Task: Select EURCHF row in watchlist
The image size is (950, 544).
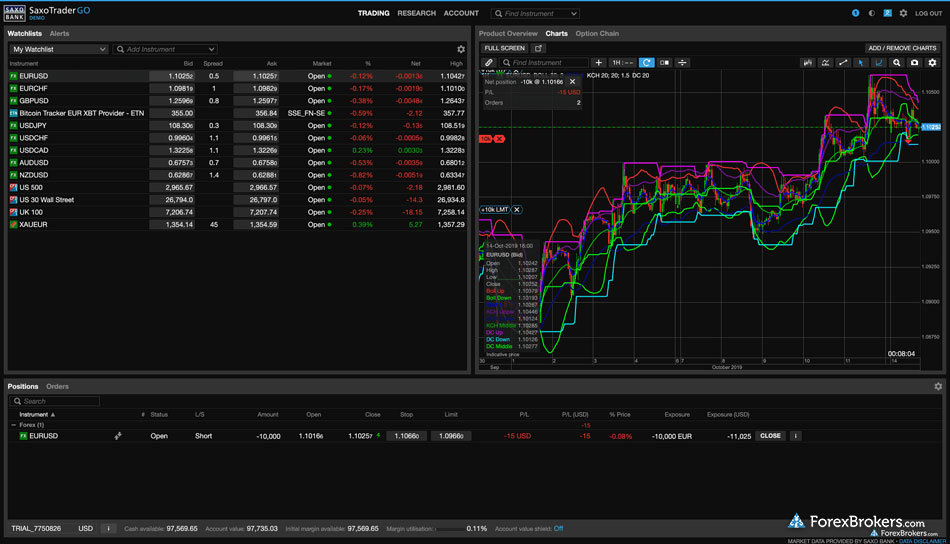Action: click(236, 88)
